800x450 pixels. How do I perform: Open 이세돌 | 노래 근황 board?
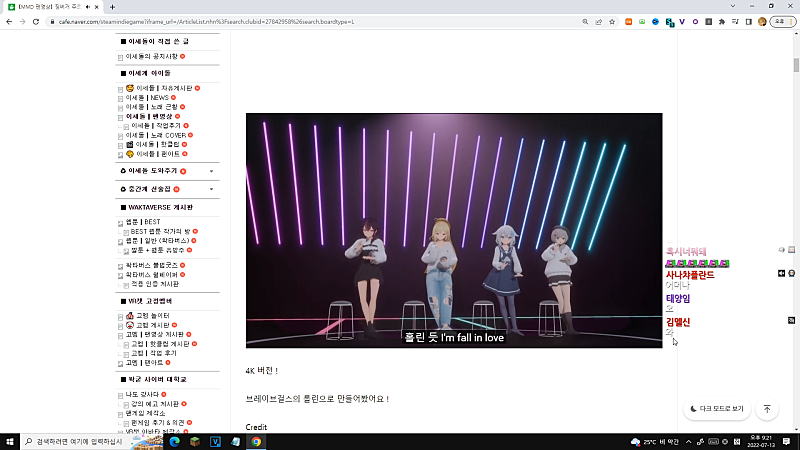pyautogui.click(x=152, y=107)
